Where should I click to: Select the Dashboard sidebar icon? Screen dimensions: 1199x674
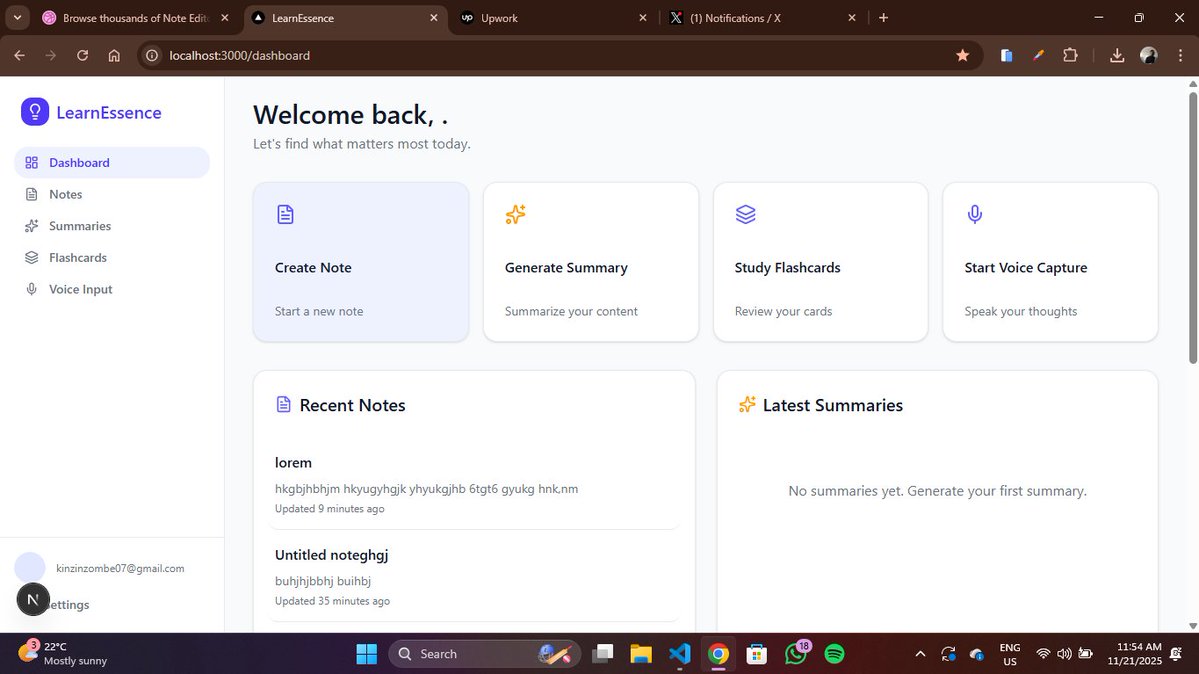pos(31,162)
